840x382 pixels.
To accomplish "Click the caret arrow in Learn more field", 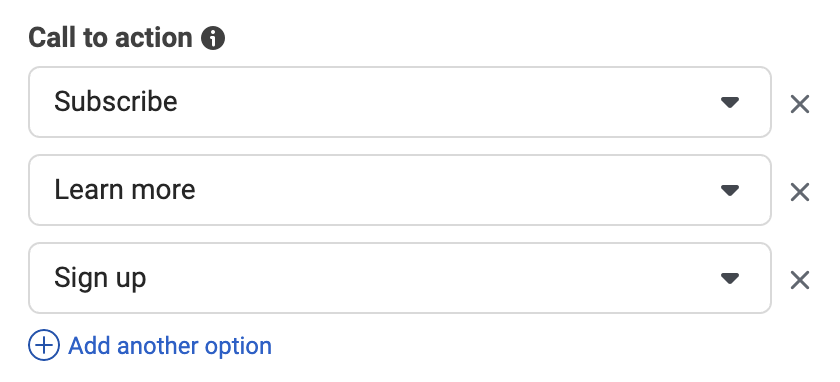I will pos(730,190).
